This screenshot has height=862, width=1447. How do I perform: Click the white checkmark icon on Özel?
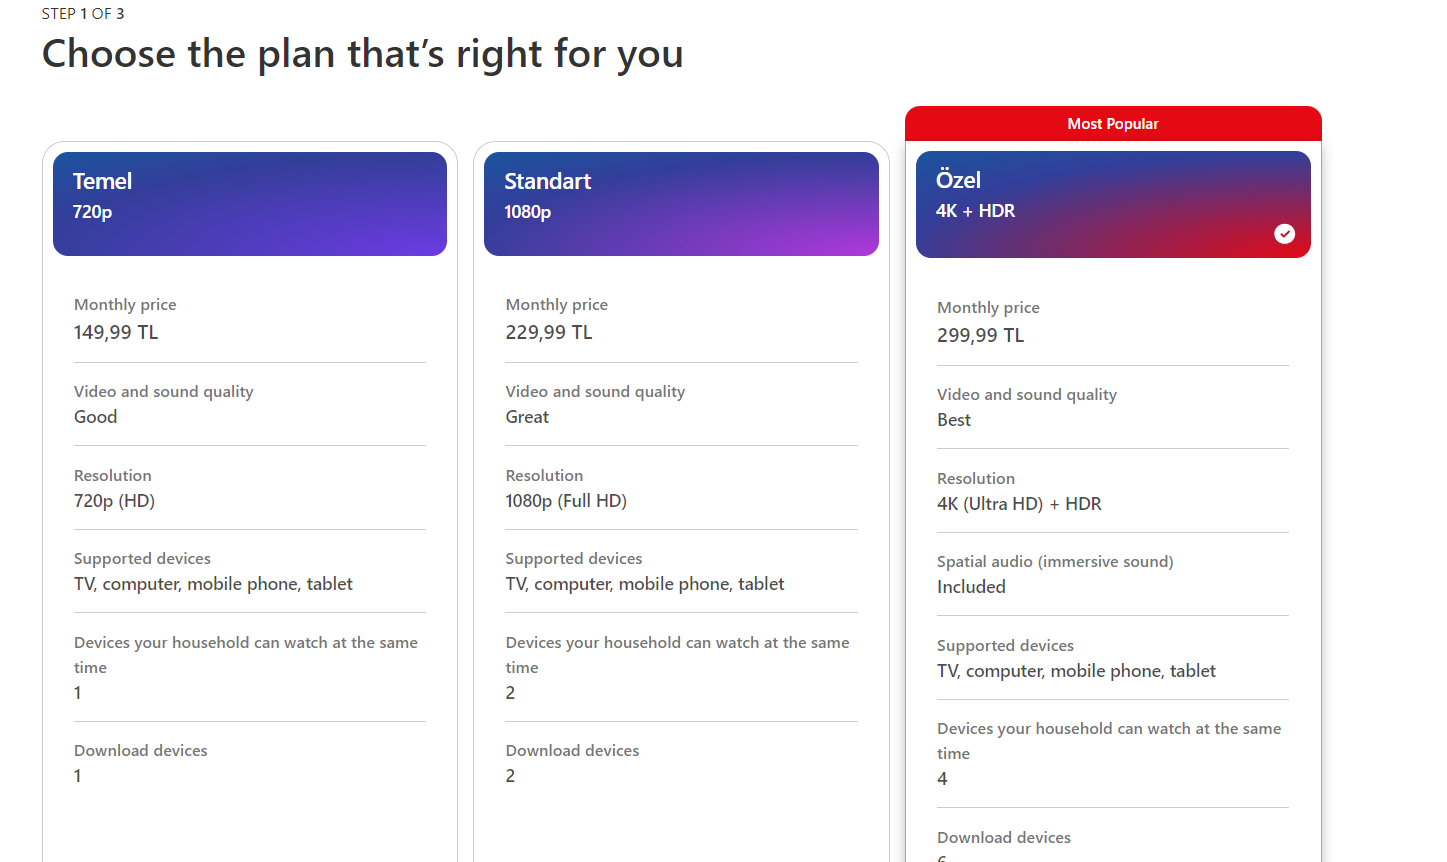click(x=1285, y=234)
